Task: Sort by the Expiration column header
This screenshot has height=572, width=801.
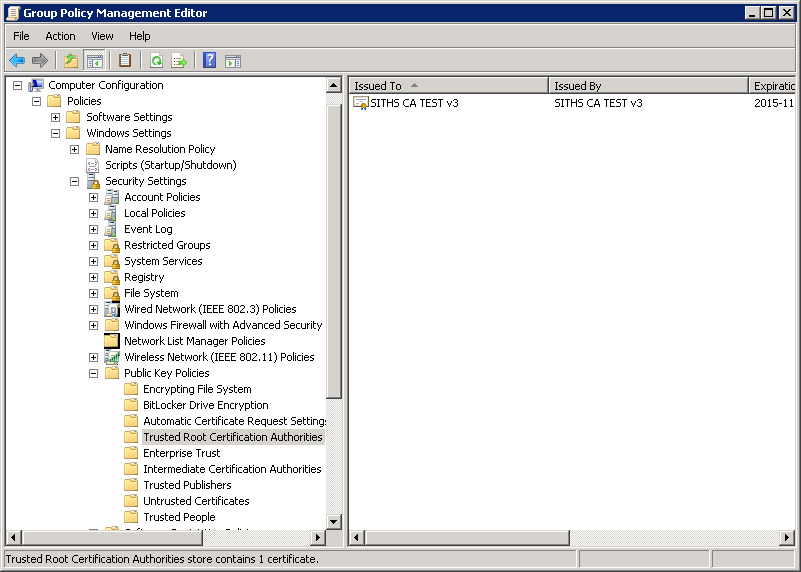Action: (772, 86)
